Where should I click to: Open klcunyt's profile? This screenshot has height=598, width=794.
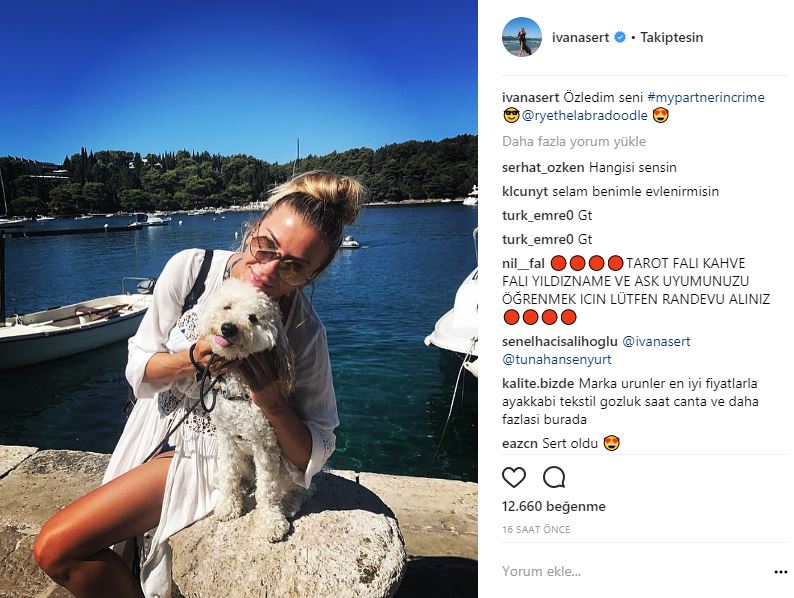pyautogui.click(x=525, y=191)
